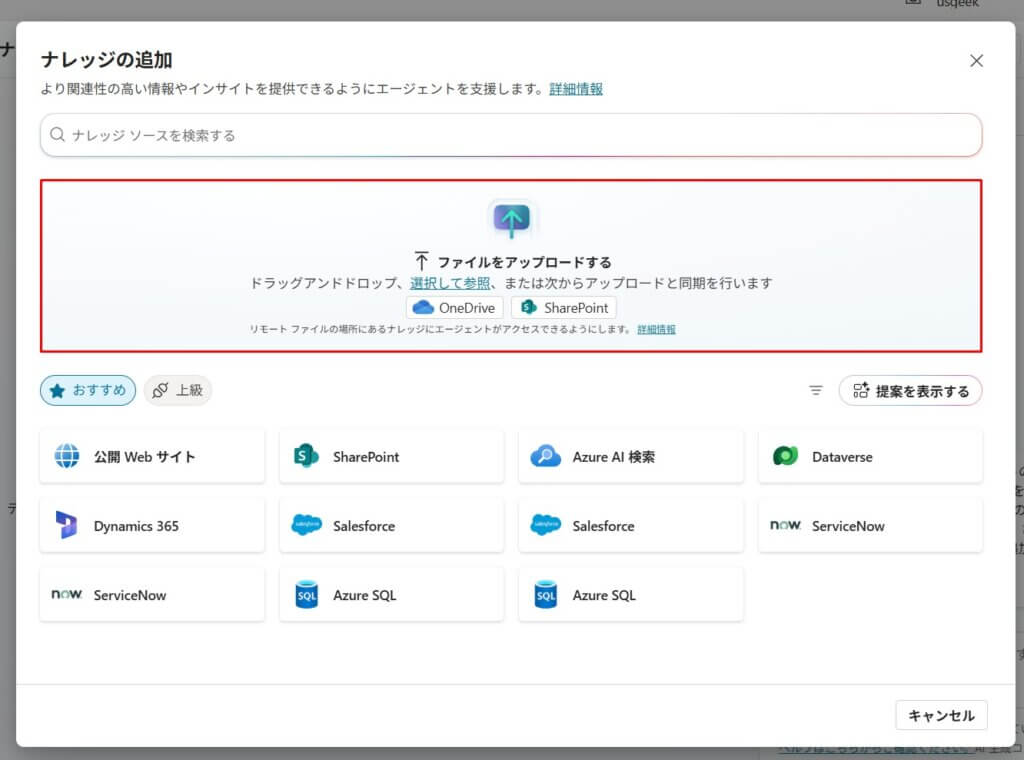Focus the ナレッジ ソースを検索する search field
This screenshot has height=760, width=1024.
pos(511,135)
